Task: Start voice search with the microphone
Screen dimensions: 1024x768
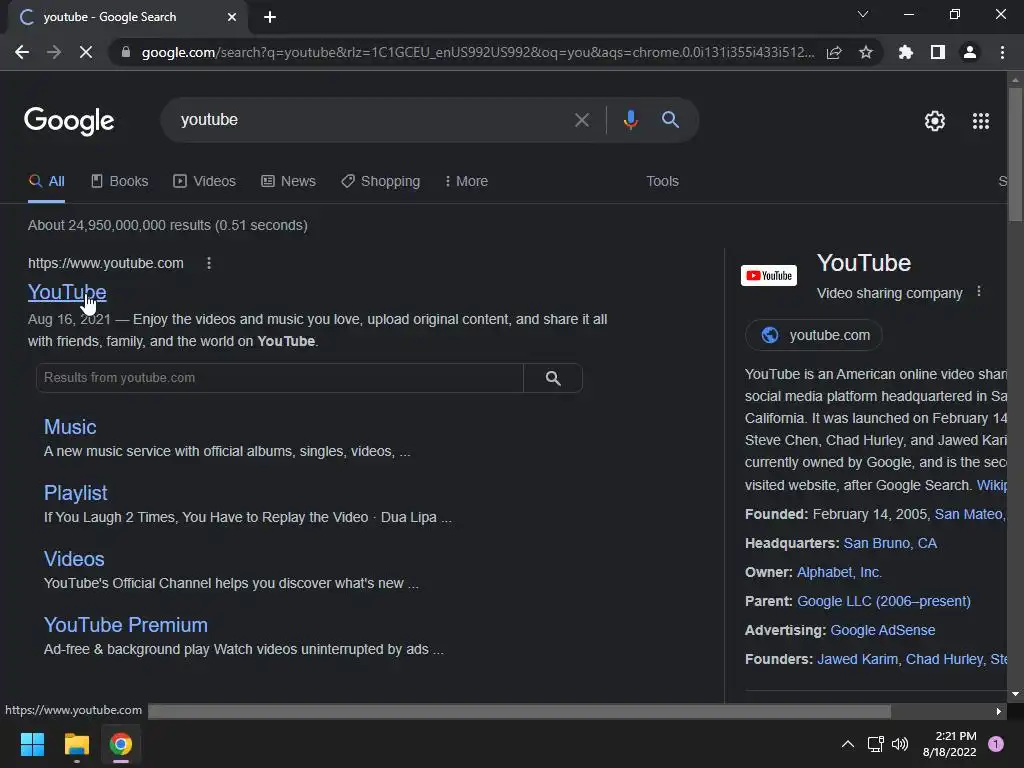Action: point(630,120)
